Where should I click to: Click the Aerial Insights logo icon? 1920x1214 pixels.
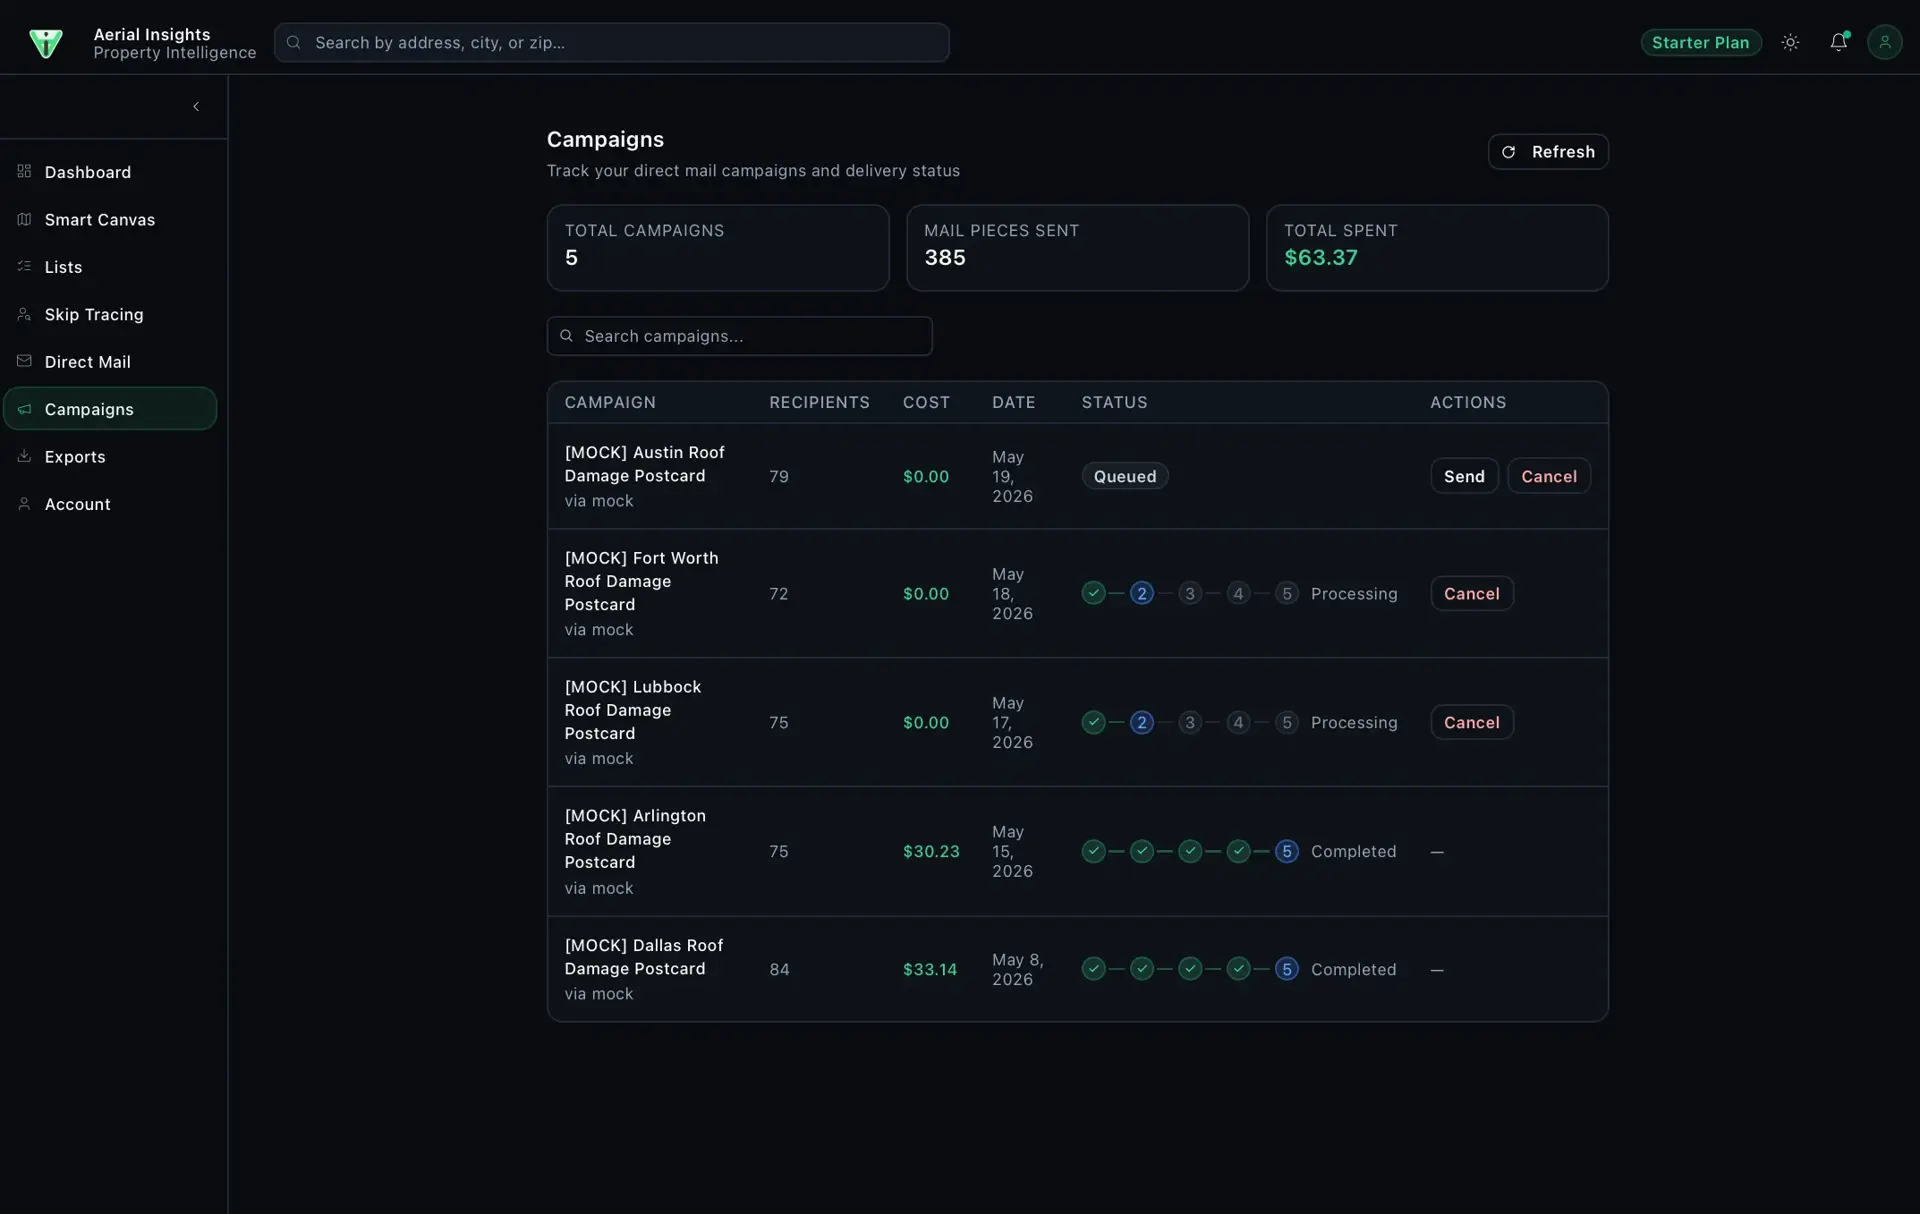[46, 43]
